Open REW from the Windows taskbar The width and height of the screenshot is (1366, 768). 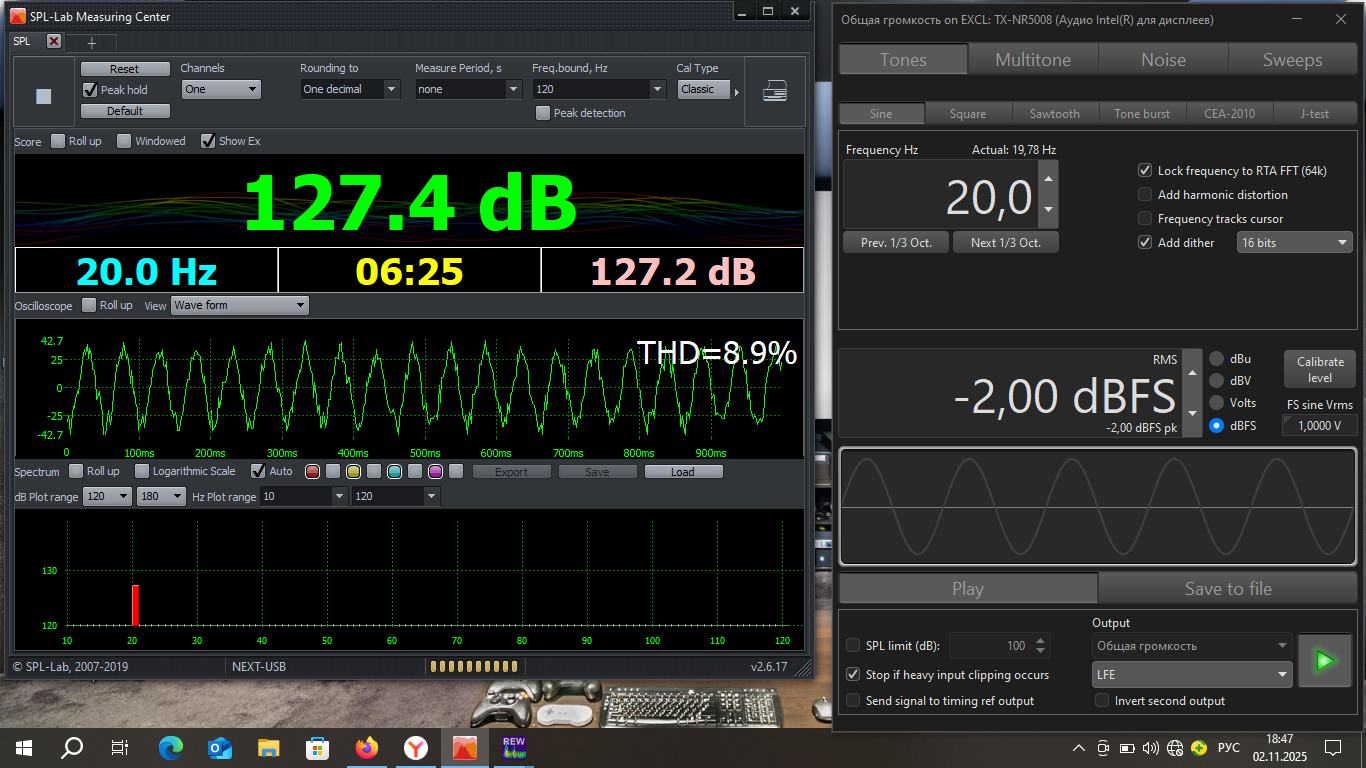513,747
